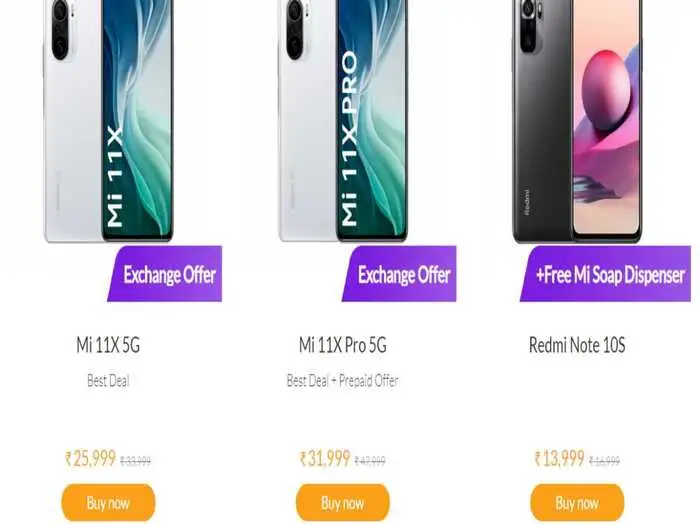Click the struck-through ₹47,999 original price
Viewport: 700px width, 525px height.
(x=370, y=460)
